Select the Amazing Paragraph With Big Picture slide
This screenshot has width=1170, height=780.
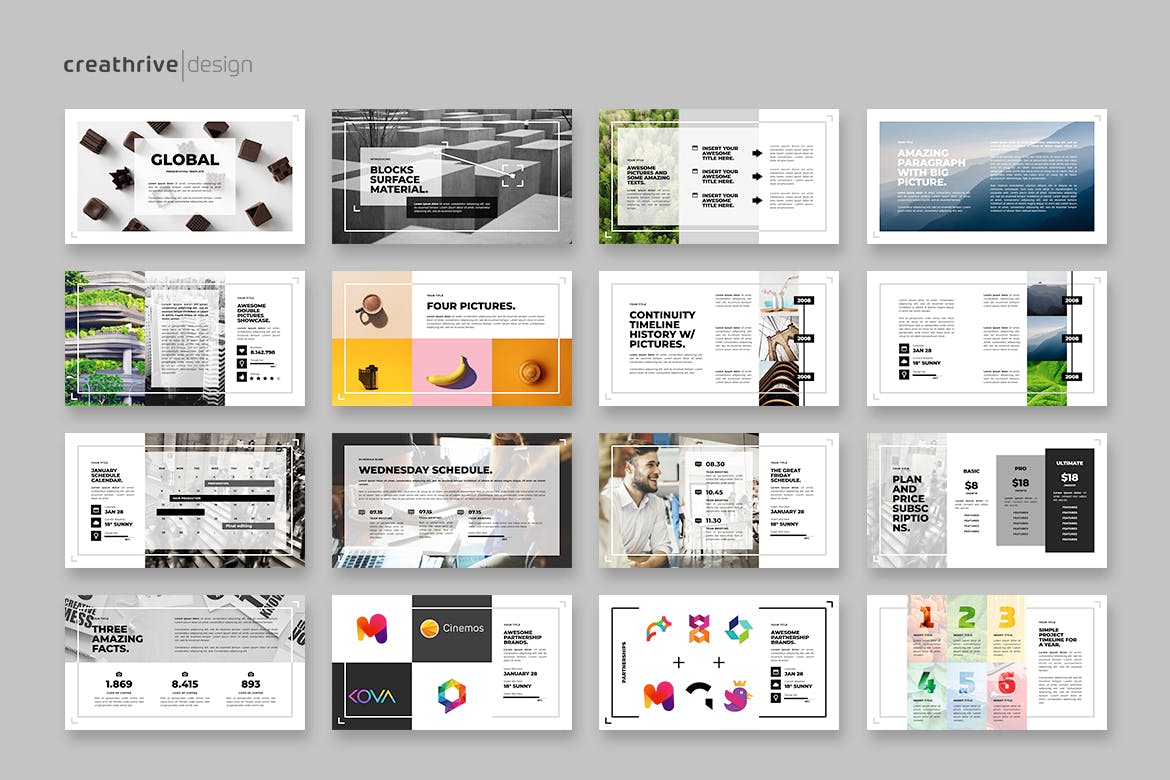[x=986, y=176]
